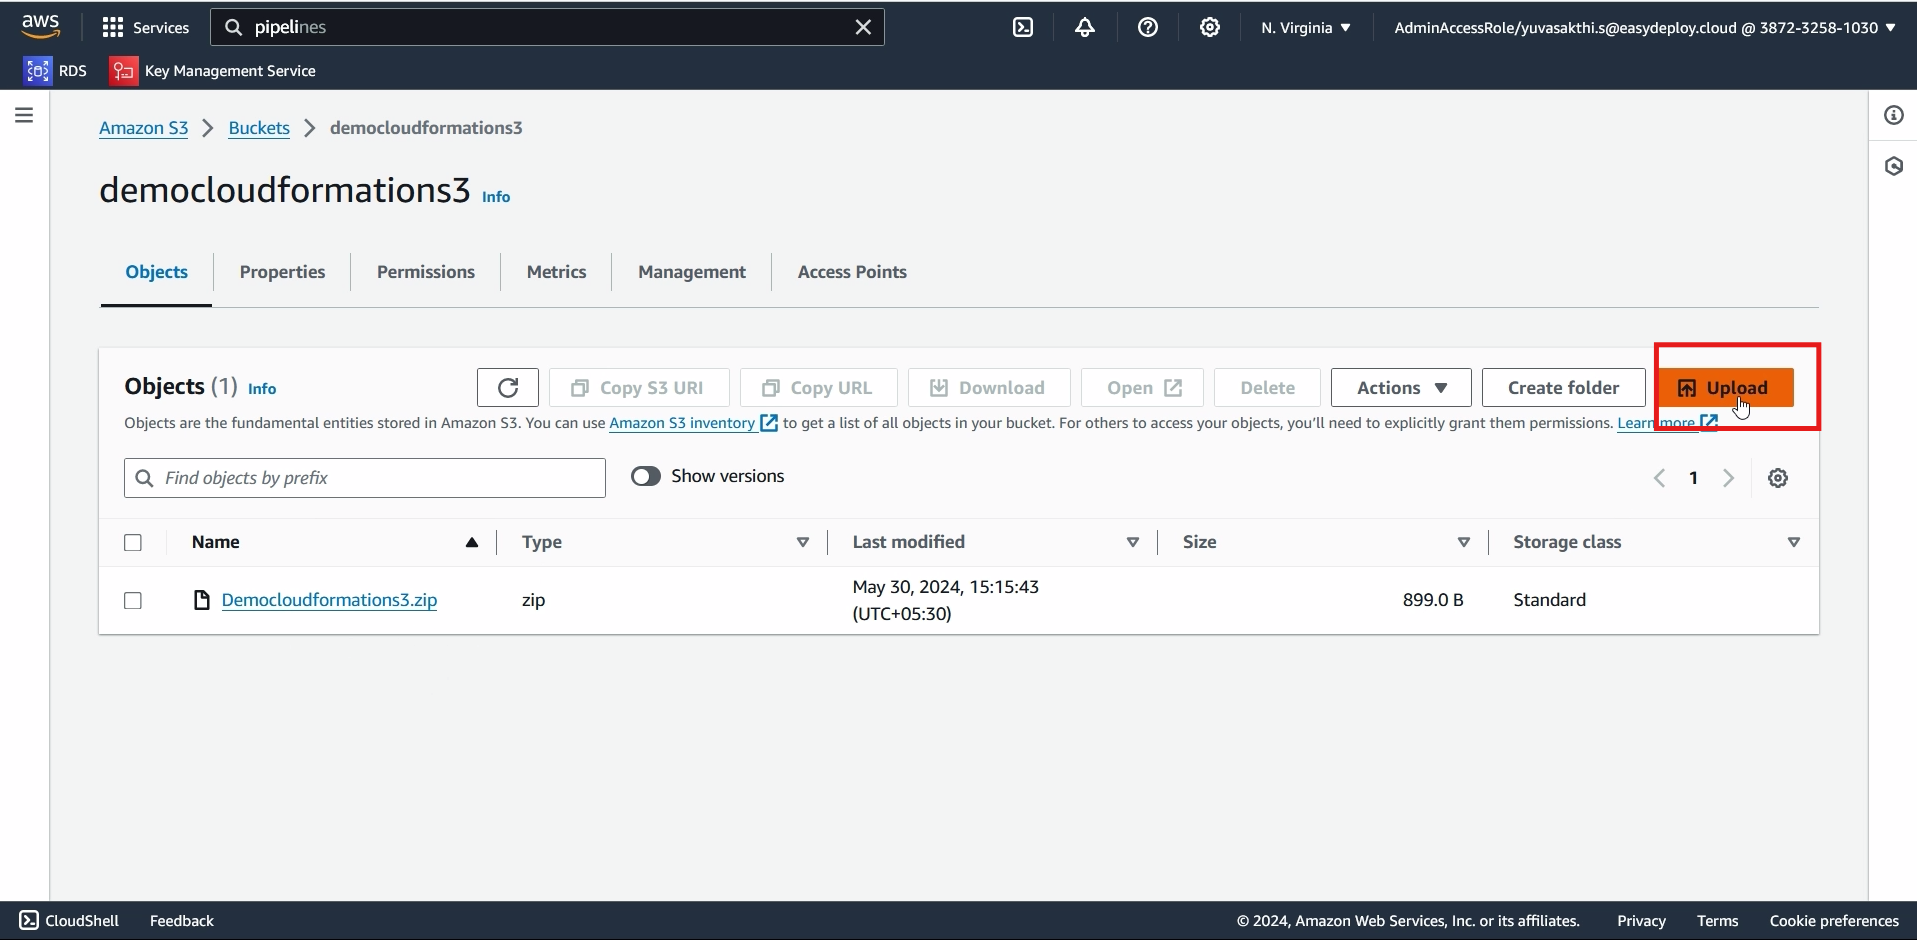Click the Copy S3 URI button
The image size is (1917, 940).
click(x=639, y=388)
